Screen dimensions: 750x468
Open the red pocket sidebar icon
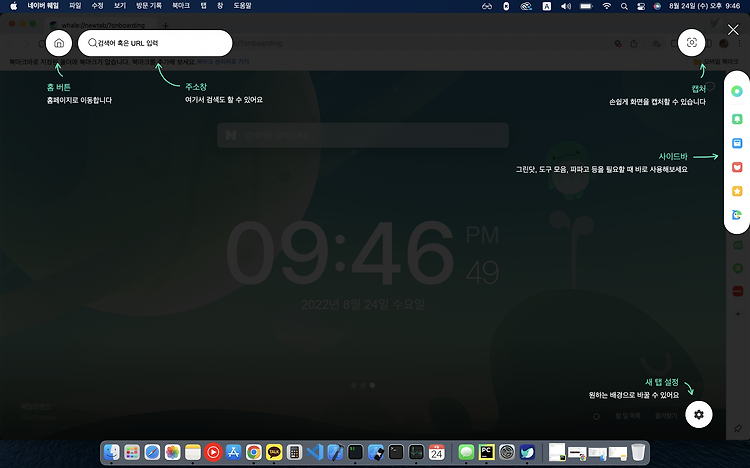click(x=737, y=167)
